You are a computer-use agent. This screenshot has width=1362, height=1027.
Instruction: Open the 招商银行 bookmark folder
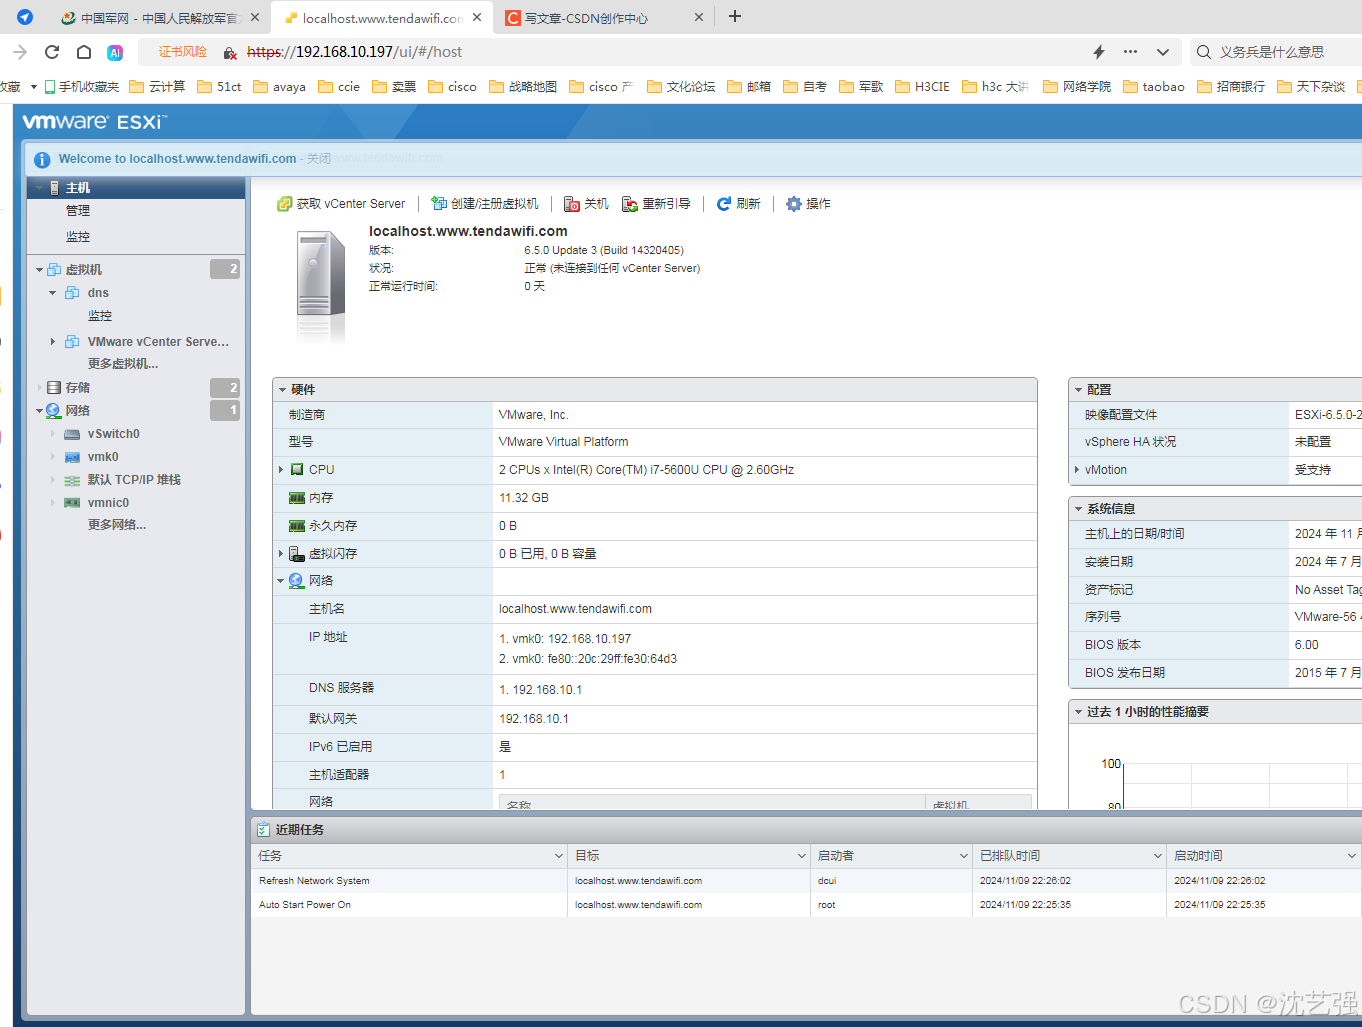(1231, 87)
